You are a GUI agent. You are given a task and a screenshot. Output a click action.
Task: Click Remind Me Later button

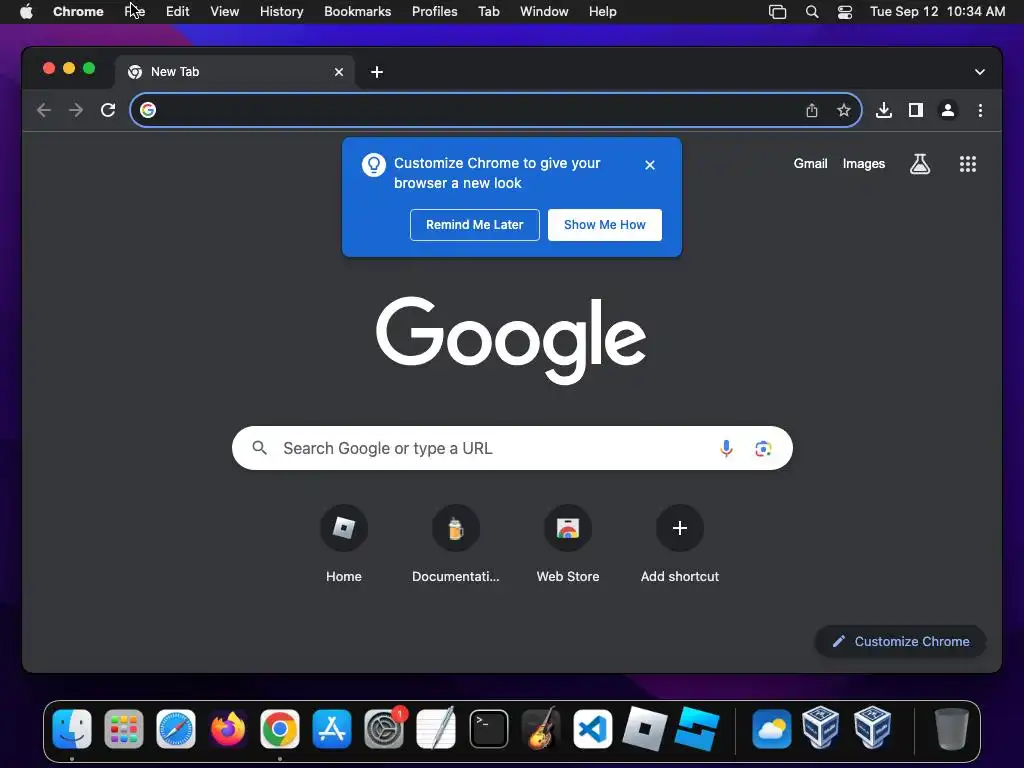coord(475,225)
